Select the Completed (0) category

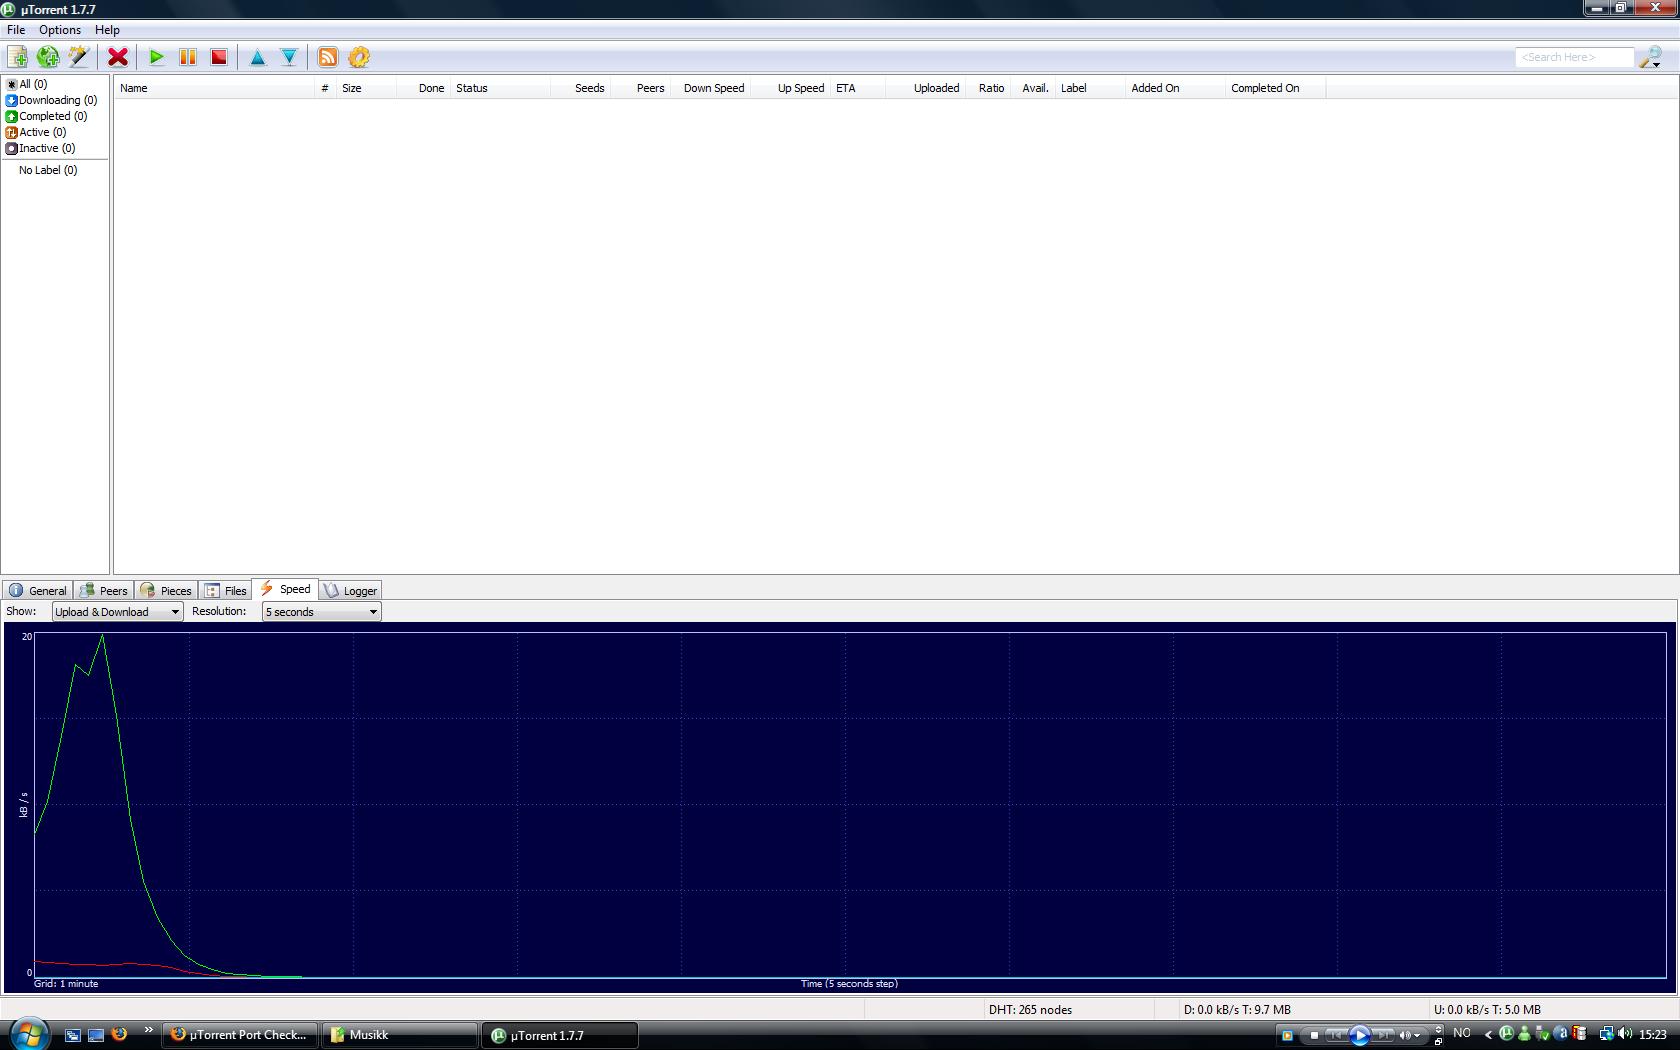(x=47, y=116)
